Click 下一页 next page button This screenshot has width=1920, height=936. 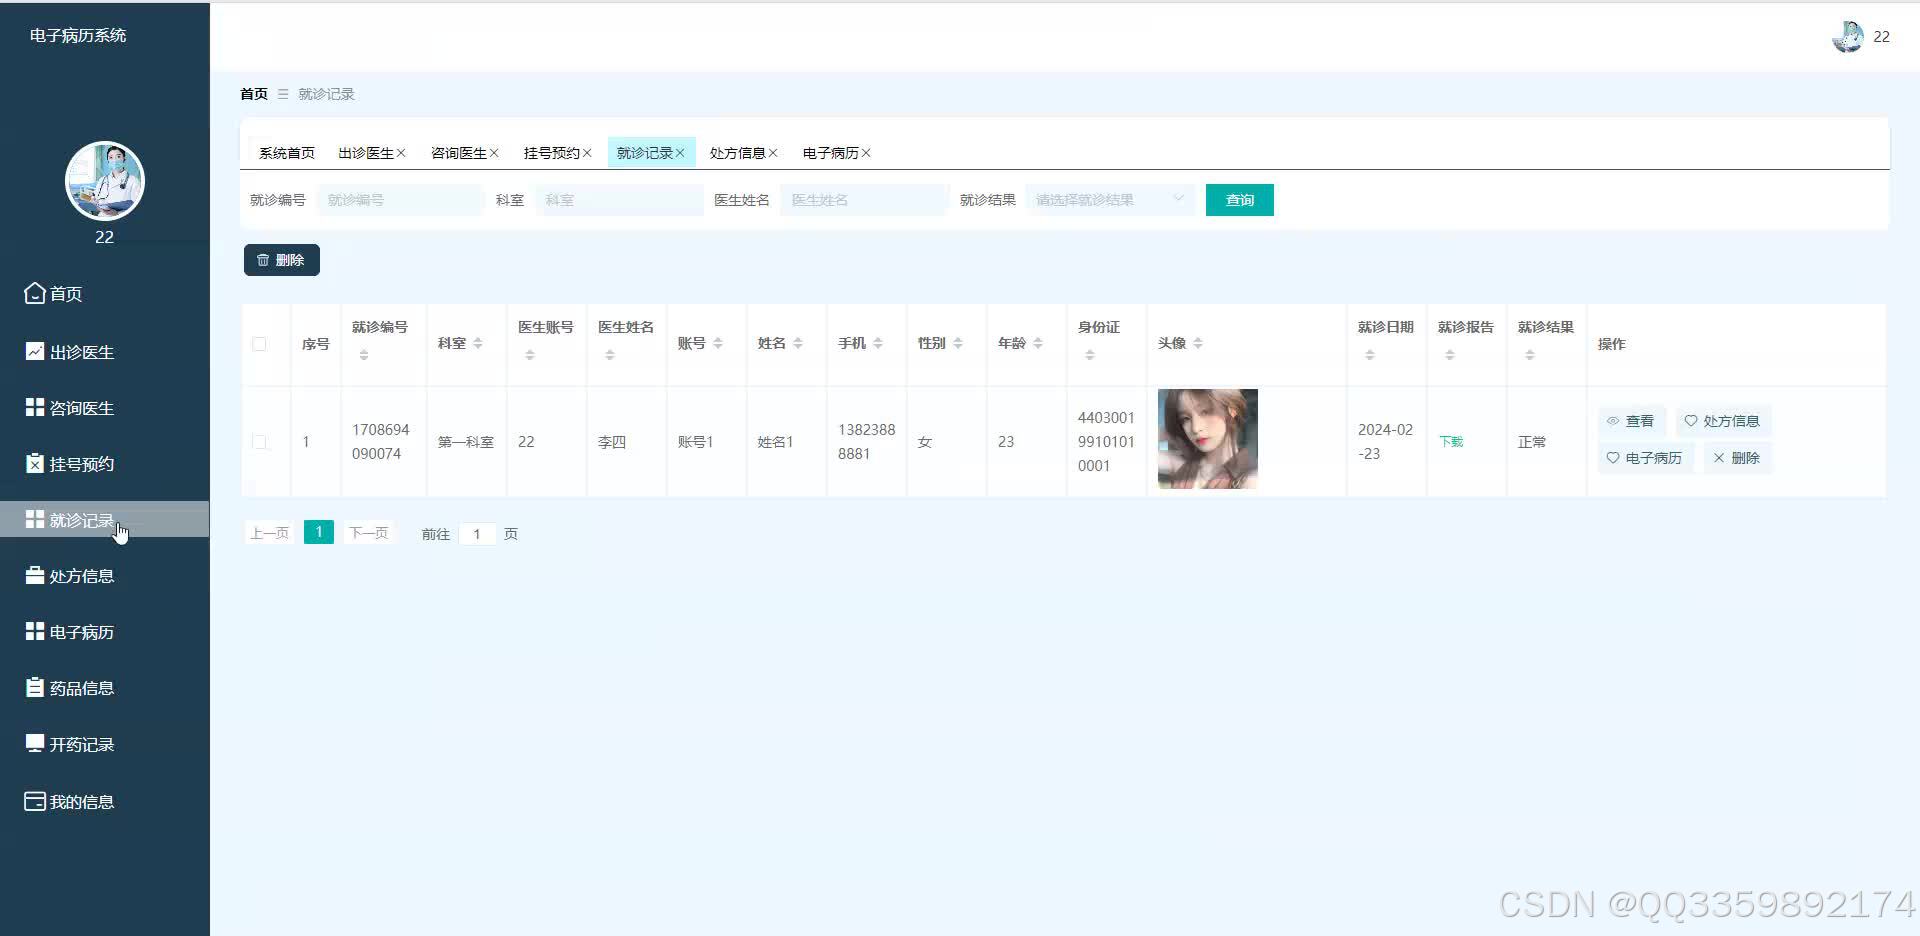coord(368,533)
